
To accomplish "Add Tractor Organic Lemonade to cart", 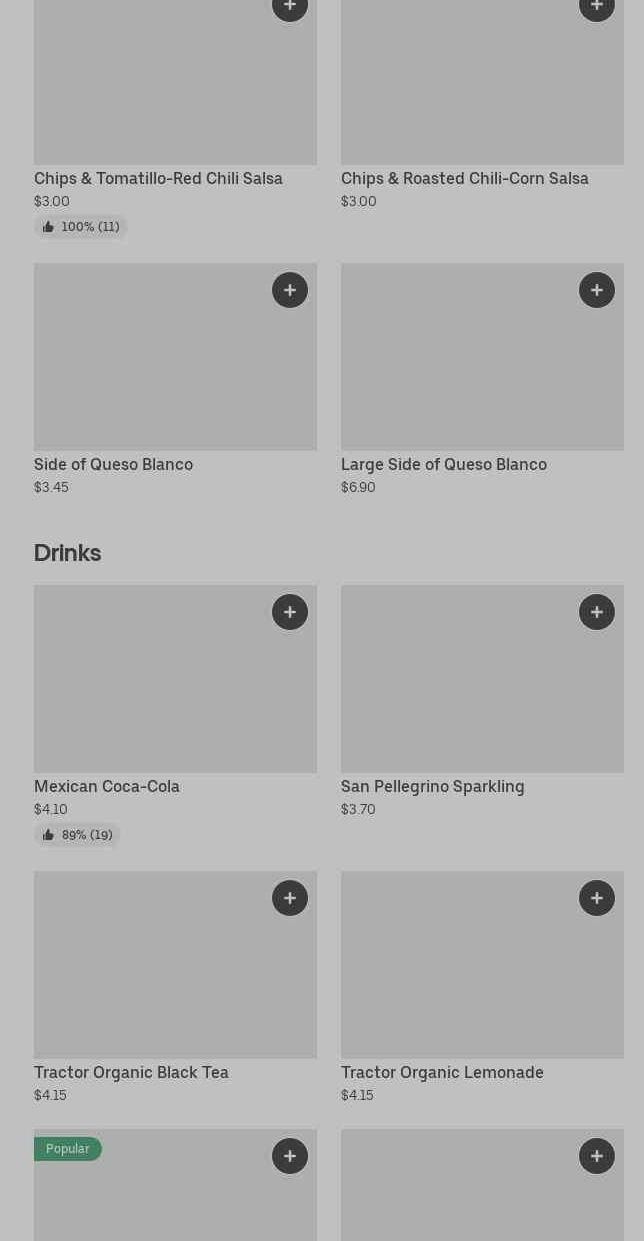I will click(597, 898).
